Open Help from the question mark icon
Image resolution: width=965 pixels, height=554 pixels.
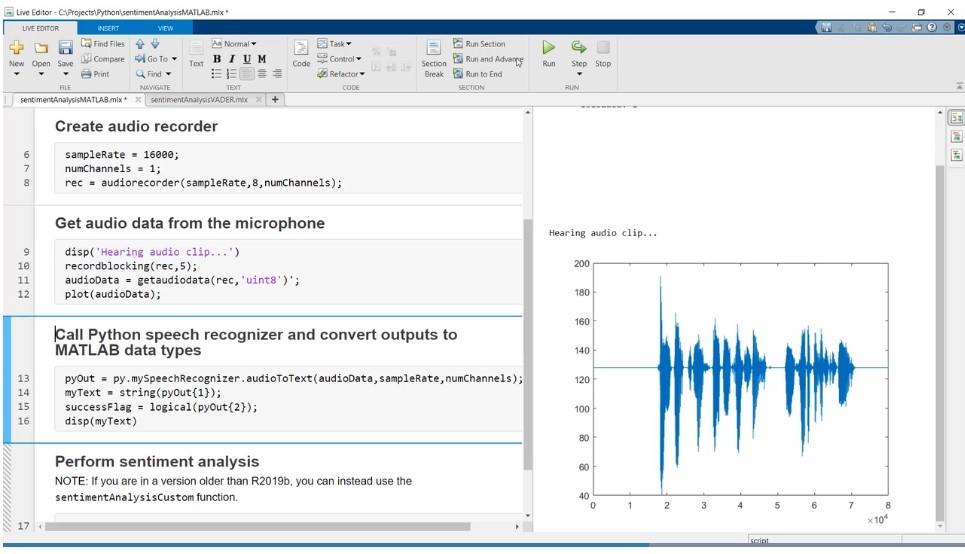[x=932, y=27]
